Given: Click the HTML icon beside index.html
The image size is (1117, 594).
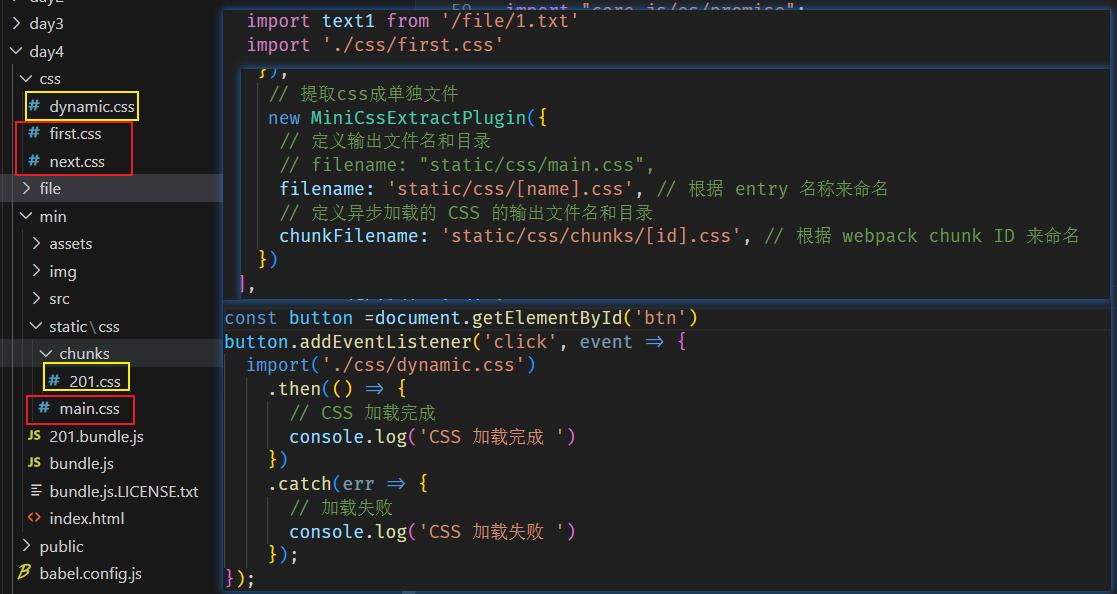Looking at the screenshot, I should point(35,518).
